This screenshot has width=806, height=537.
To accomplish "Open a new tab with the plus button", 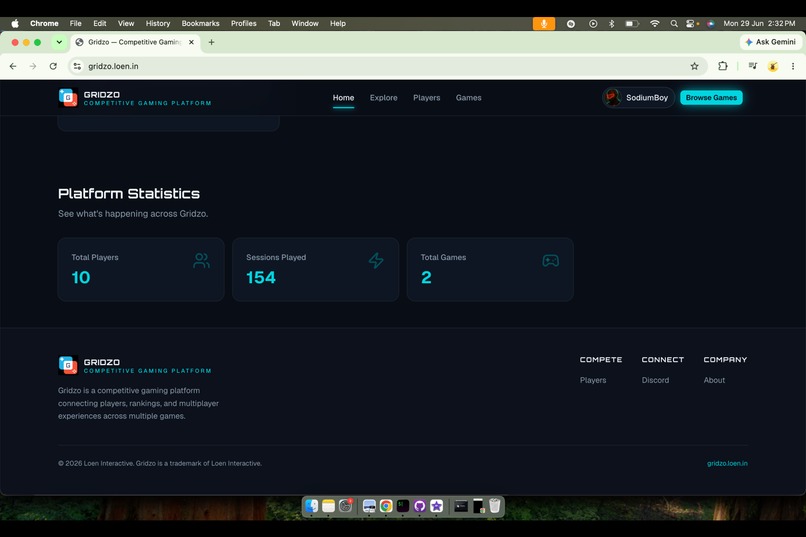I will coord(211,42).
